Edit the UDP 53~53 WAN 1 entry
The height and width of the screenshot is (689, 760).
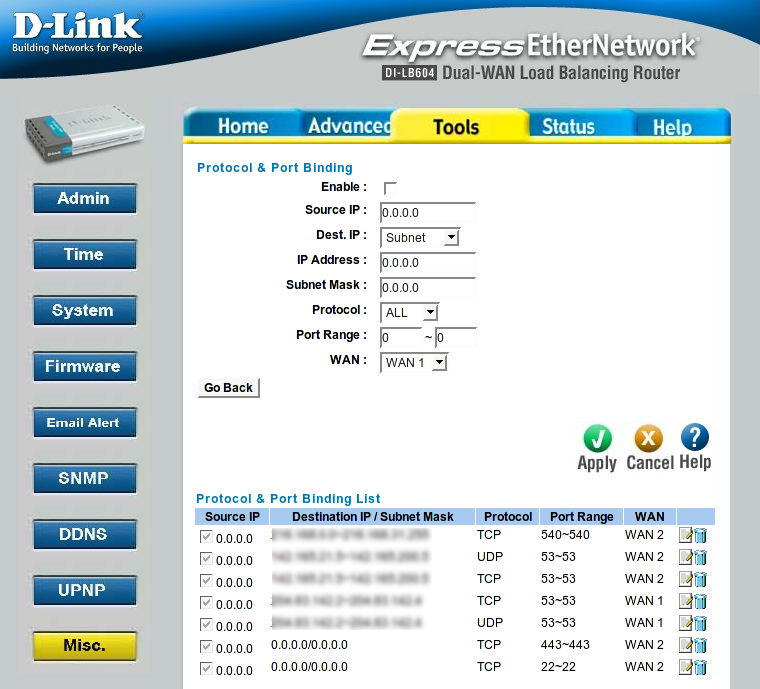pos(685,623)
